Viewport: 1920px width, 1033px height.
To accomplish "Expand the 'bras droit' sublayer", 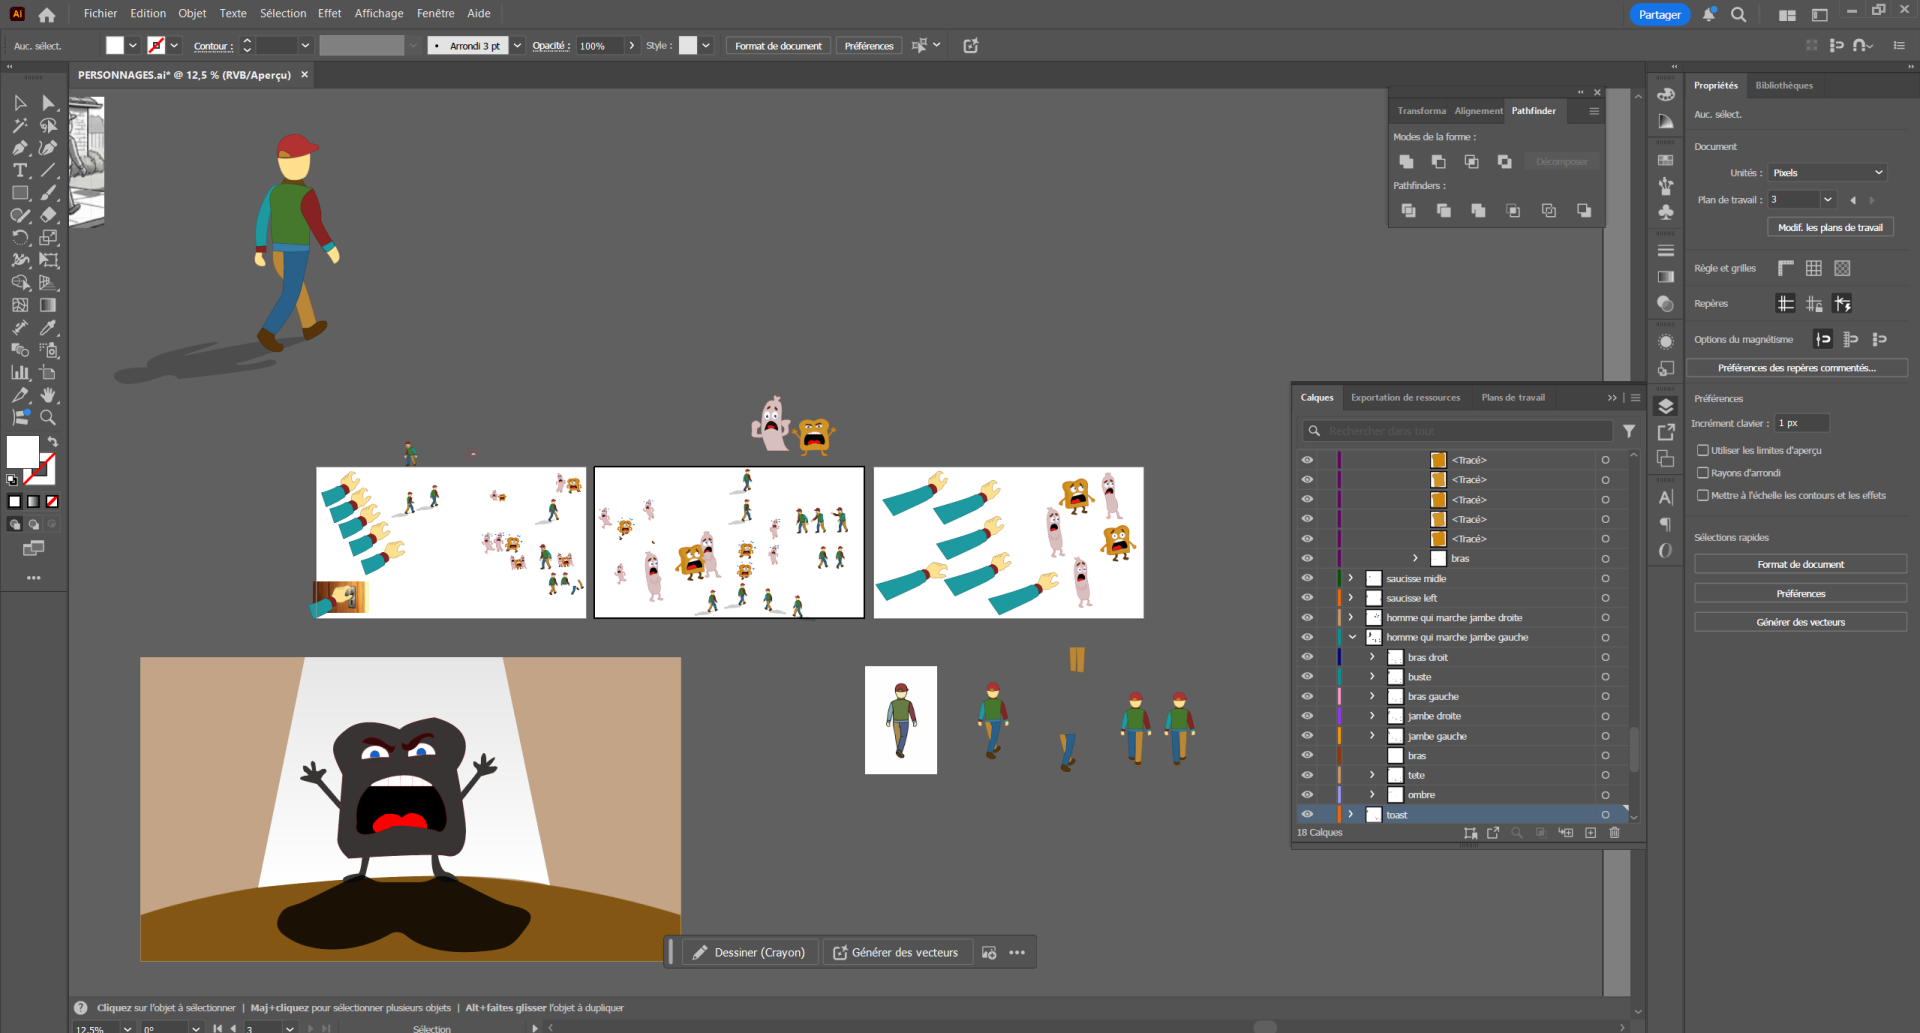I will click(1372, 657).
